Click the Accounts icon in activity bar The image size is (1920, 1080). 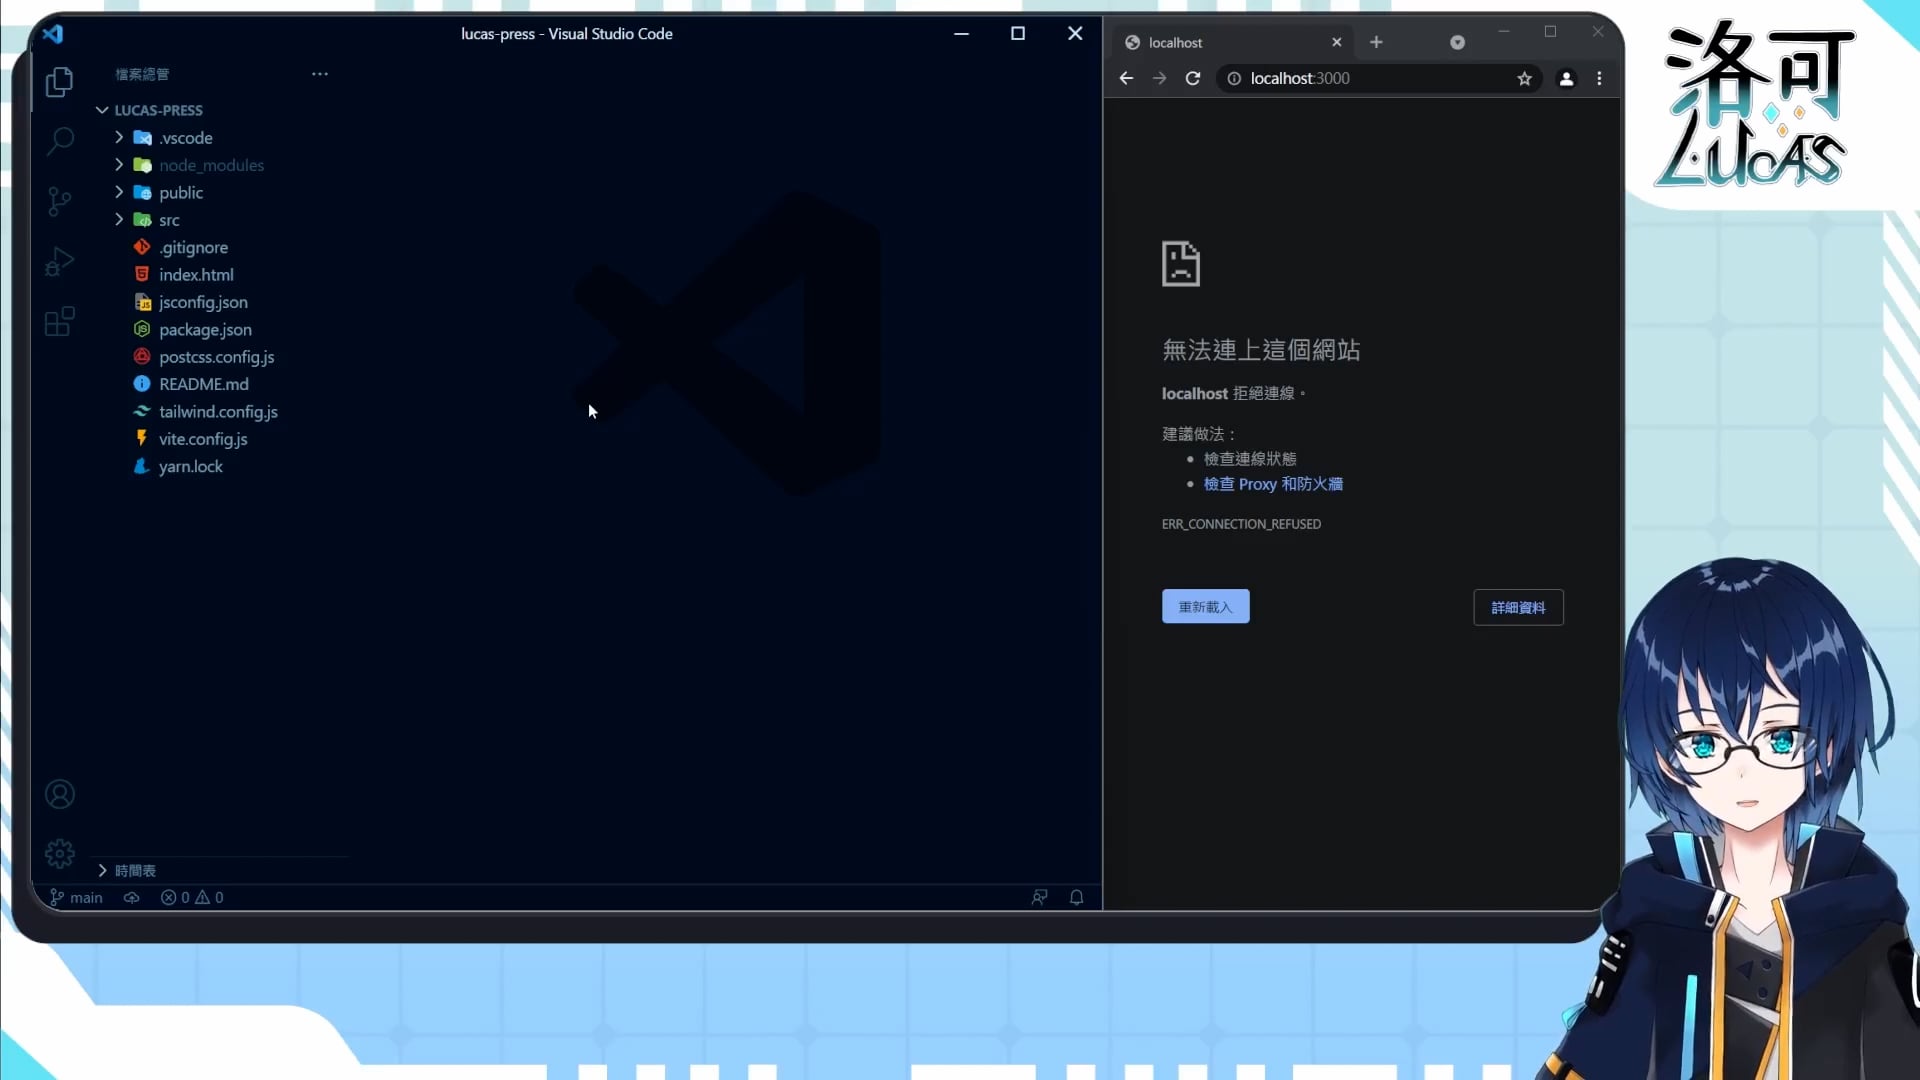pyautogui.click(x=59, y=794)
